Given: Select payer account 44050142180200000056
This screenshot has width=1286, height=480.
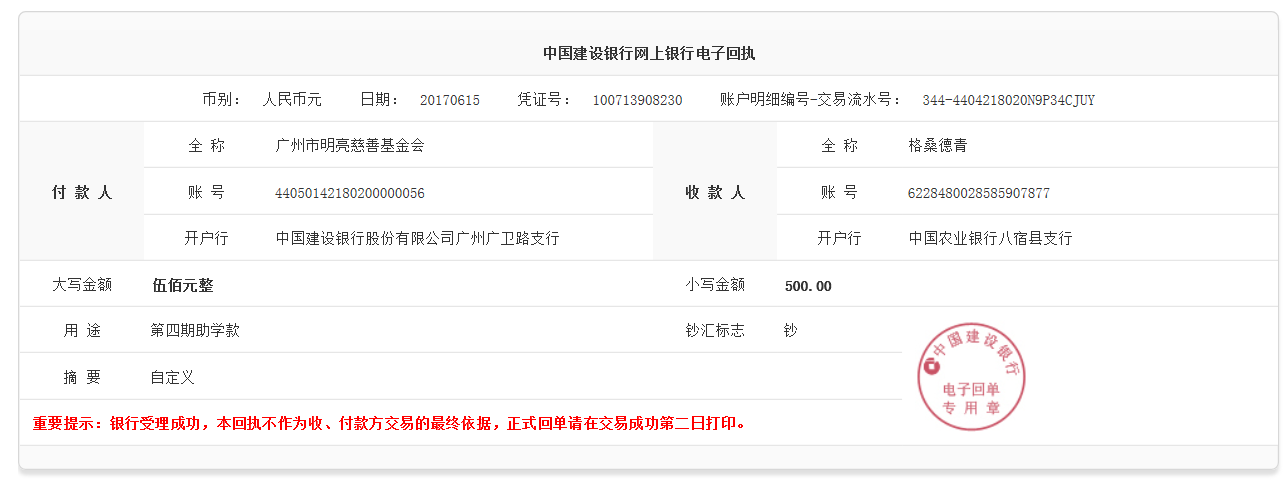Looking at the screenshot, I should [x=350, y=193].
